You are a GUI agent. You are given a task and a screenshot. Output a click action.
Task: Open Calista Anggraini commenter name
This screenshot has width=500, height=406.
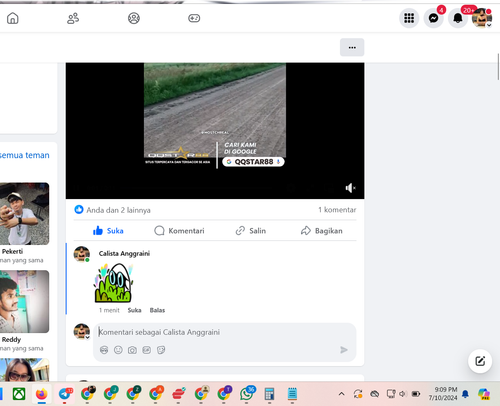click(x=124, y=253)
